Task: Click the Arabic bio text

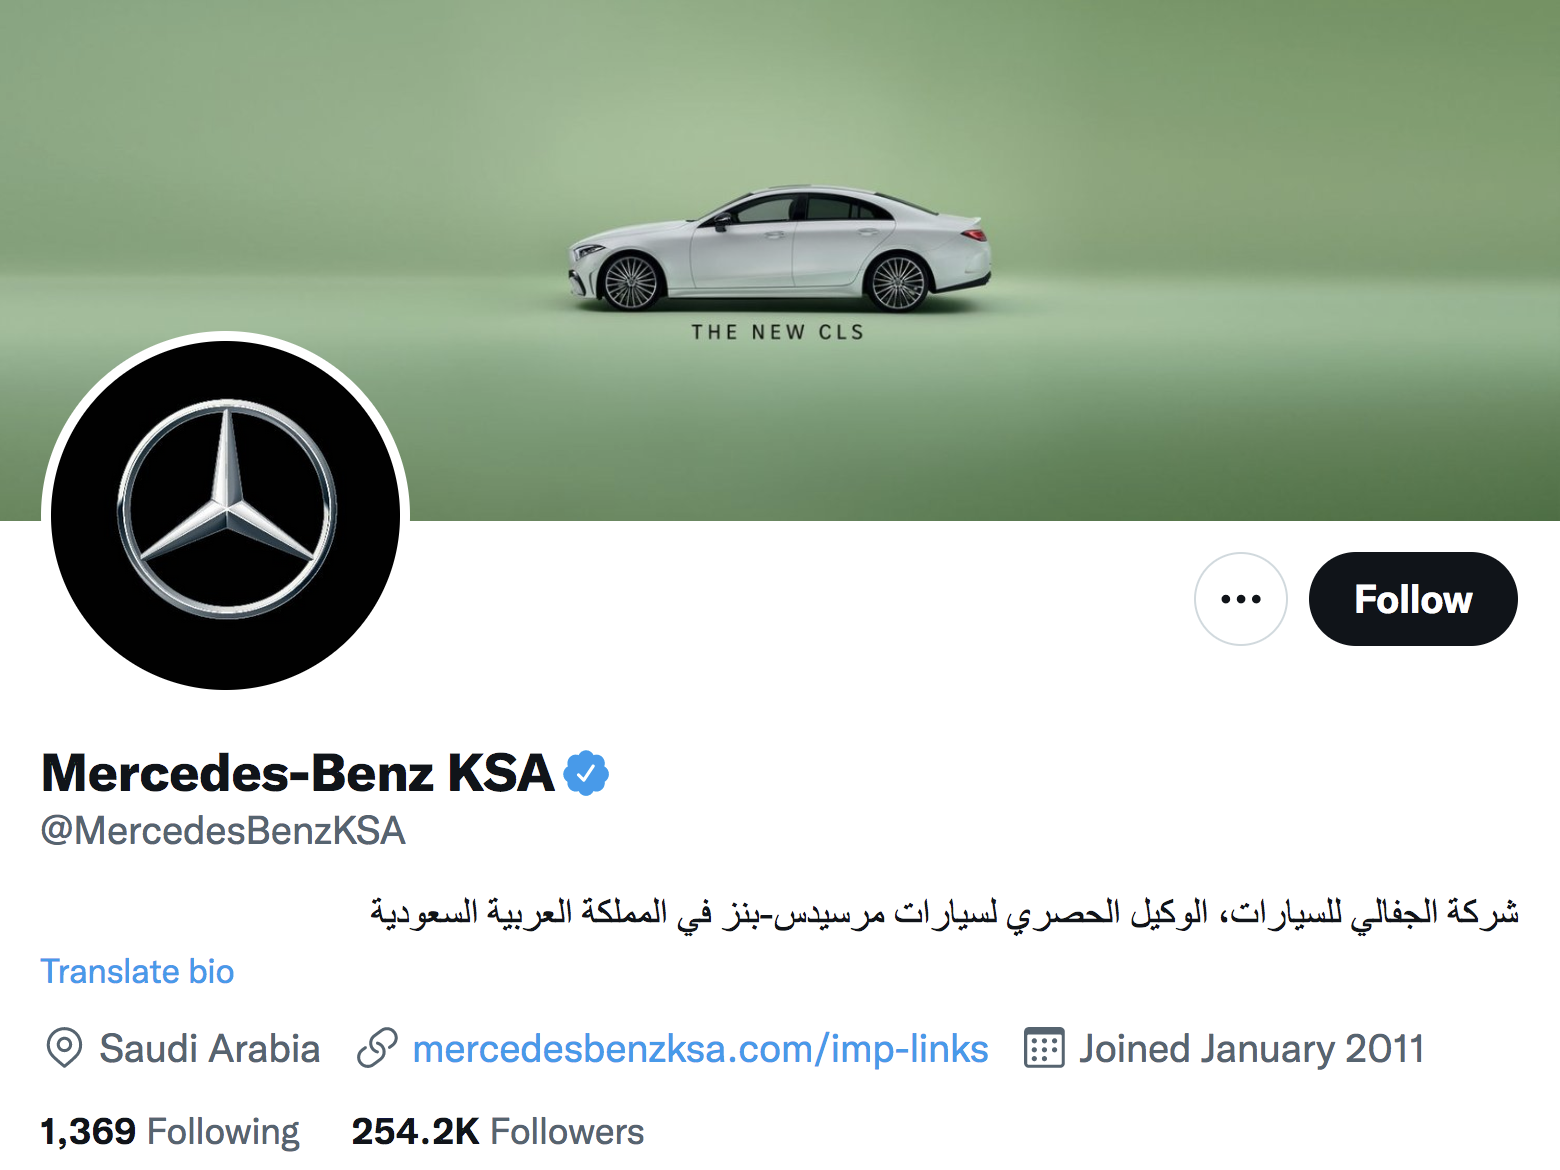Action: (x=944, y=912)
